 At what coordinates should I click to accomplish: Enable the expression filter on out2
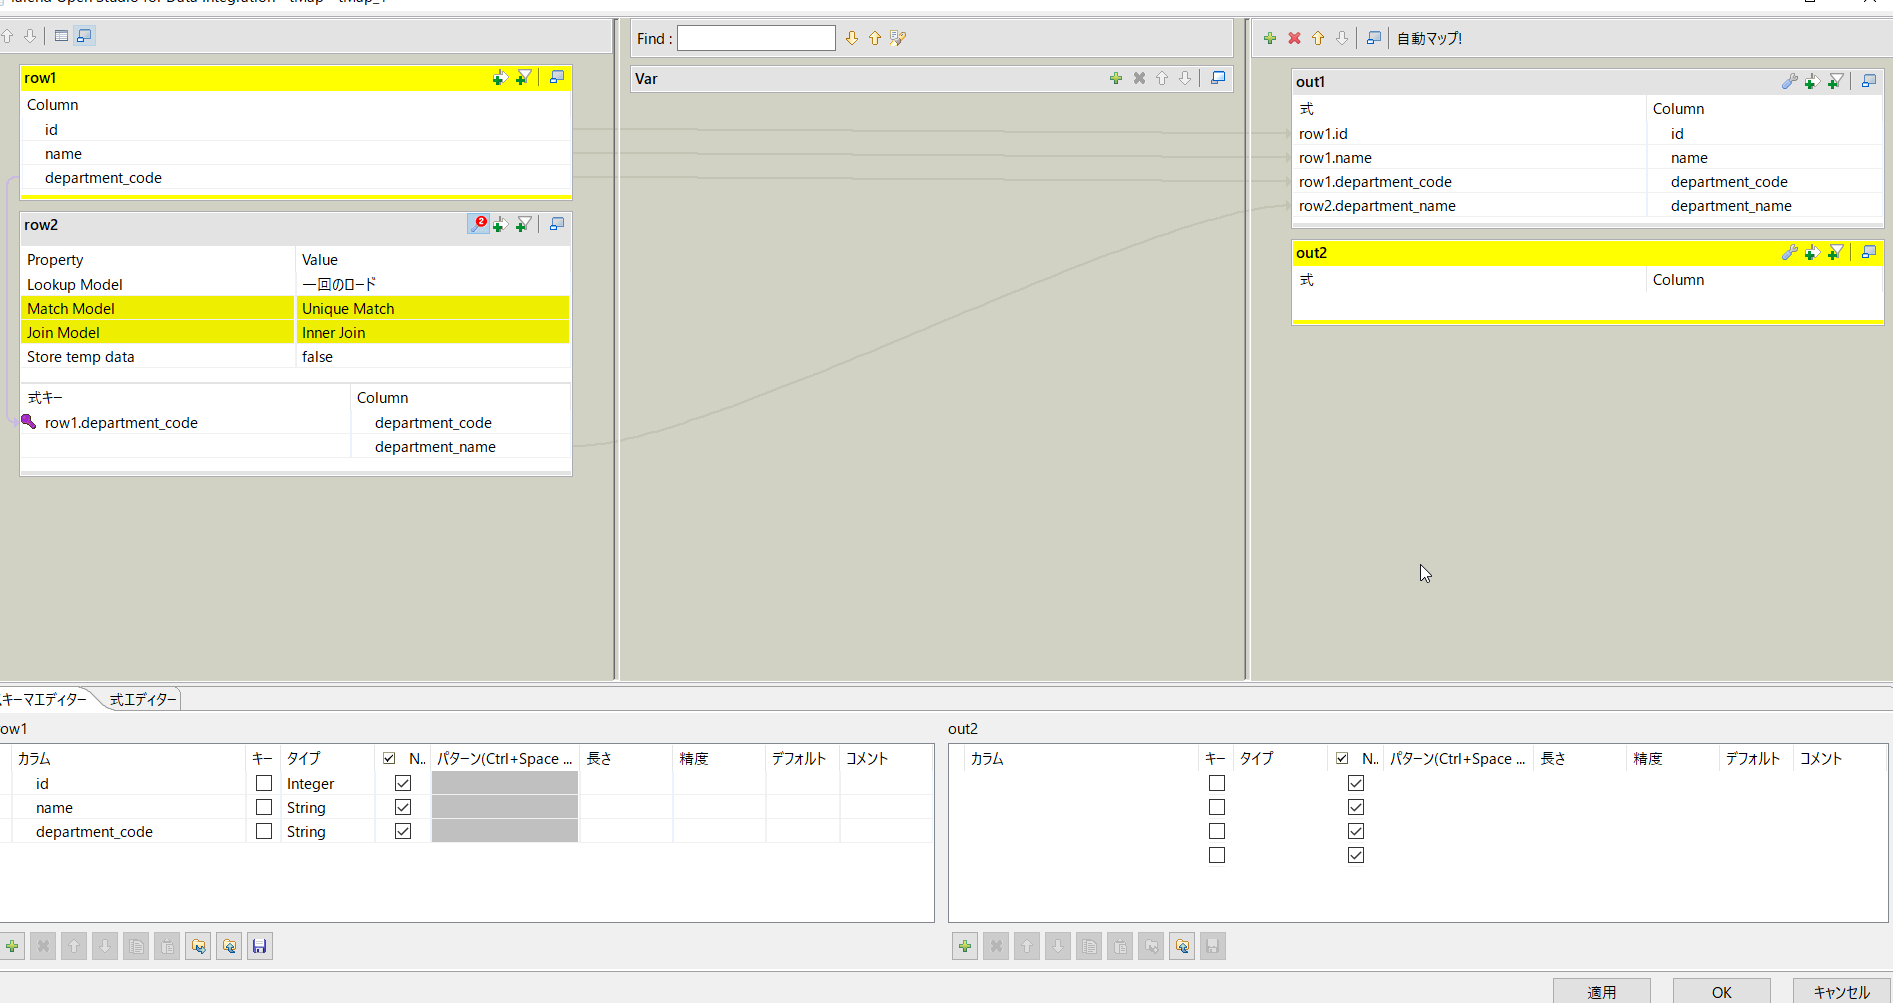[1835, 253]
